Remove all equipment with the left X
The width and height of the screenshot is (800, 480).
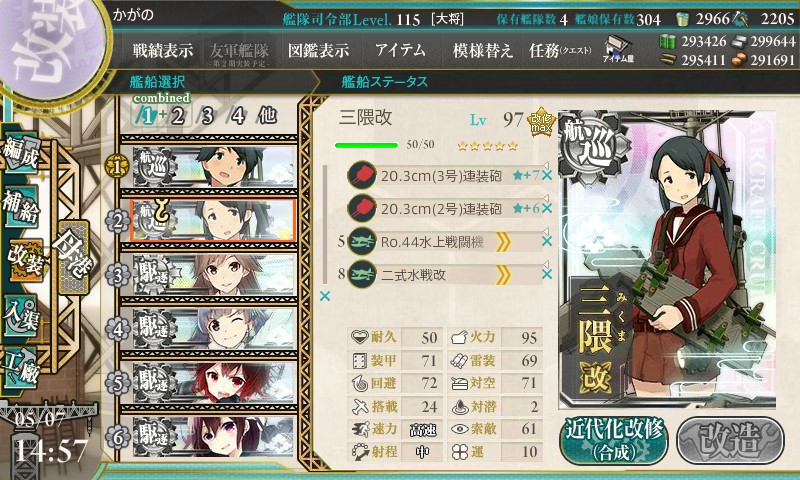[x=324, y=296]
